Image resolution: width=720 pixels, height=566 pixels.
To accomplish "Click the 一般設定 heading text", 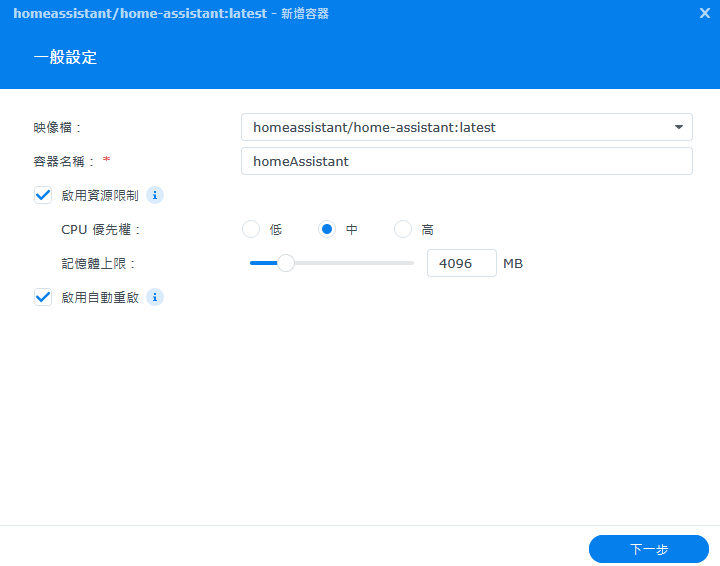I will (x=65, y=57).
